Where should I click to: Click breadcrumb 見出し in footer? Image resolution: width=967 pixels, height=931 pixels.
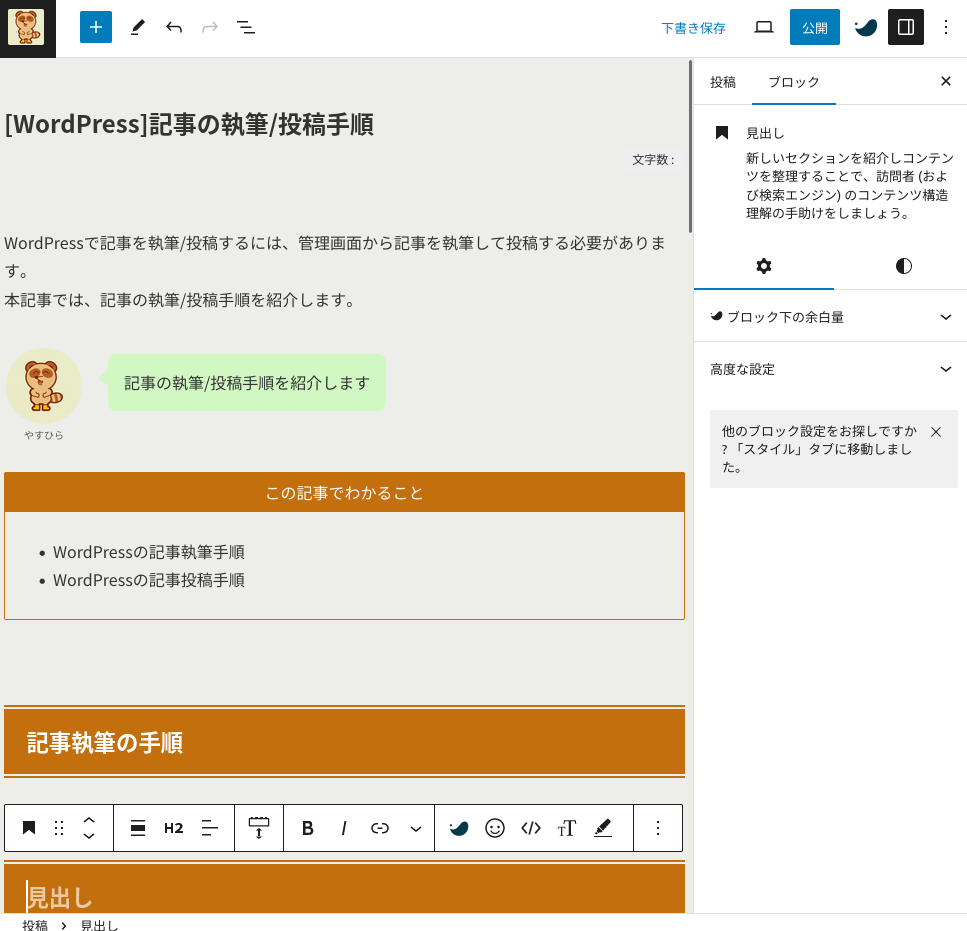(99, 925)
